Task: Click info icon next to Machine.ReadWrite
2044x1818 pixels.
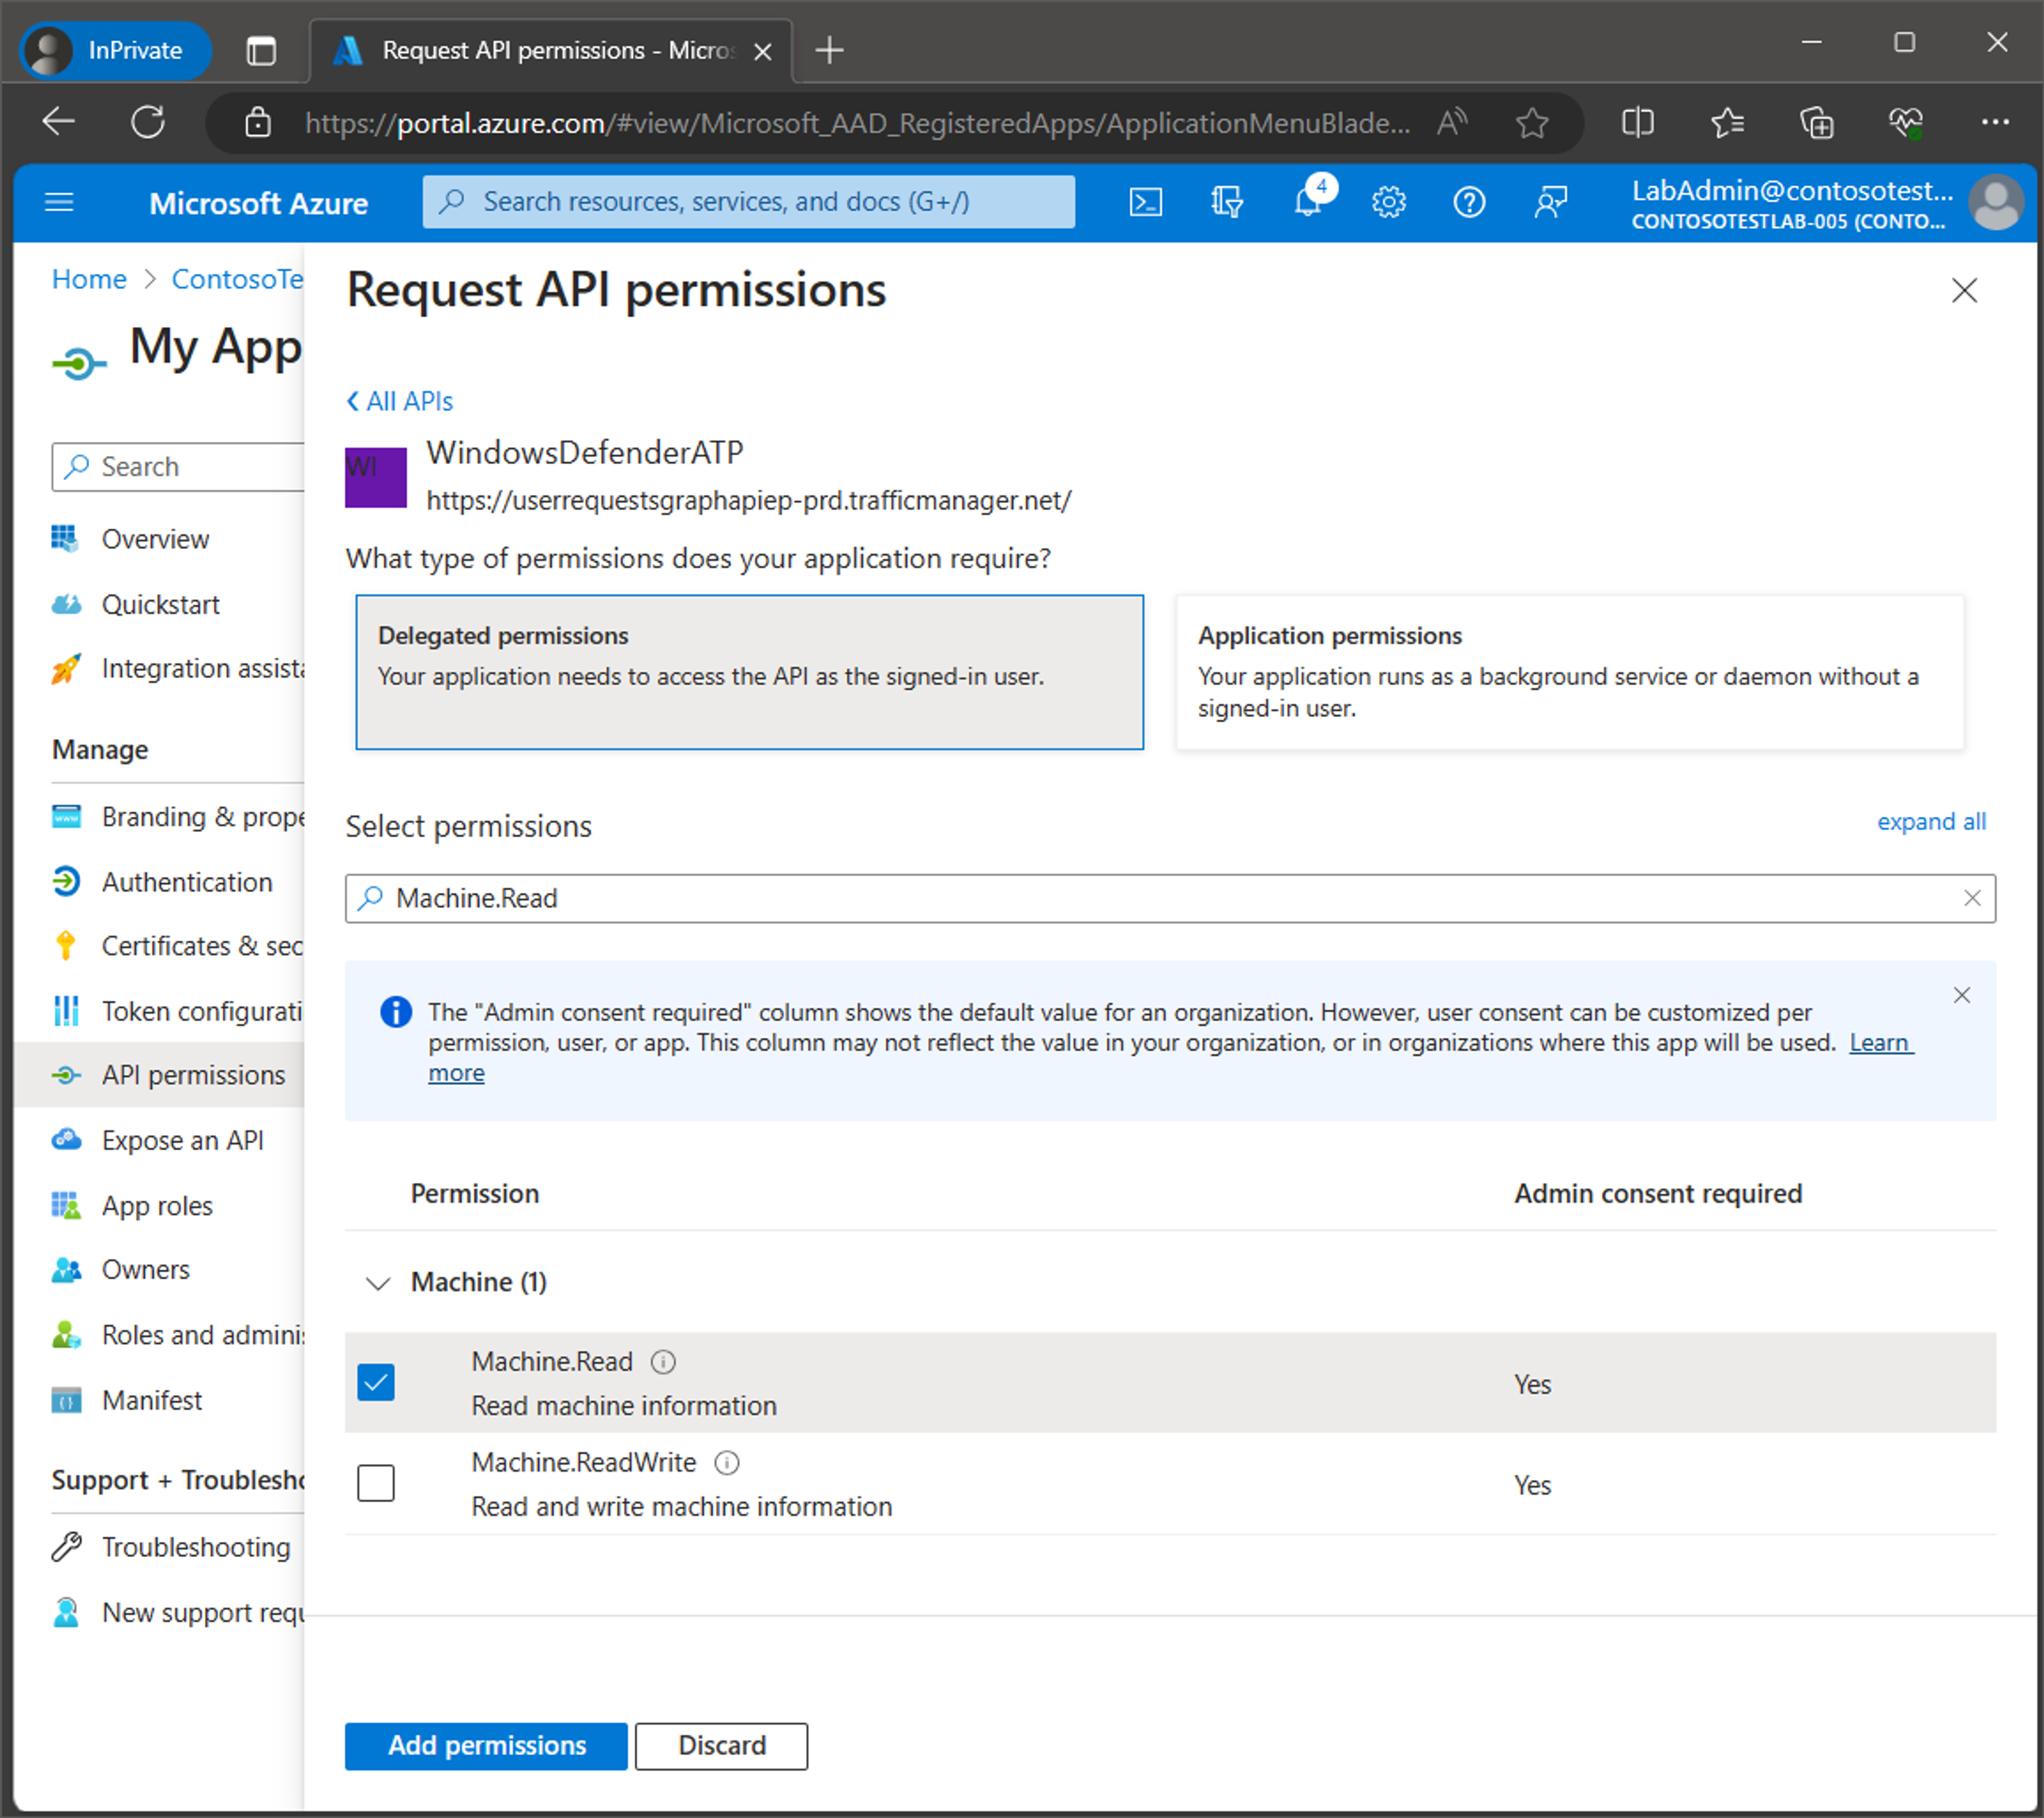Action: point(727,1463)
